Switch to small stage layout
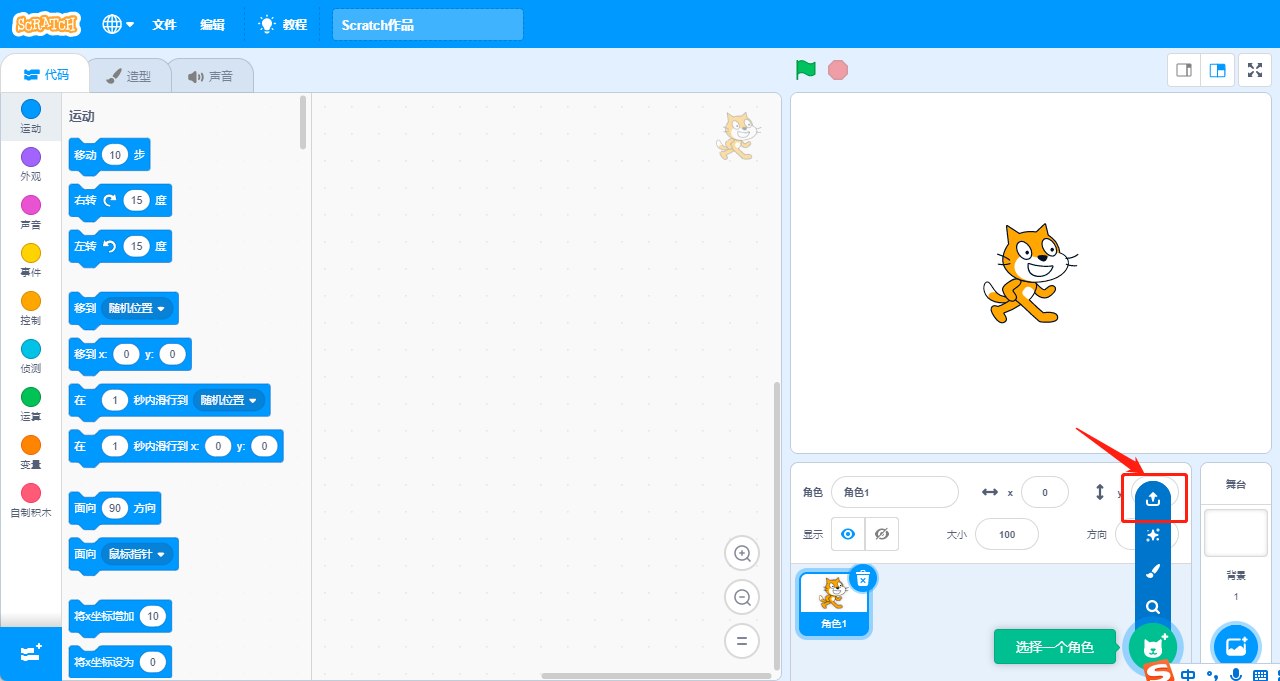The width and height of the screenshot is (1280, 681). click(1184, 70)
